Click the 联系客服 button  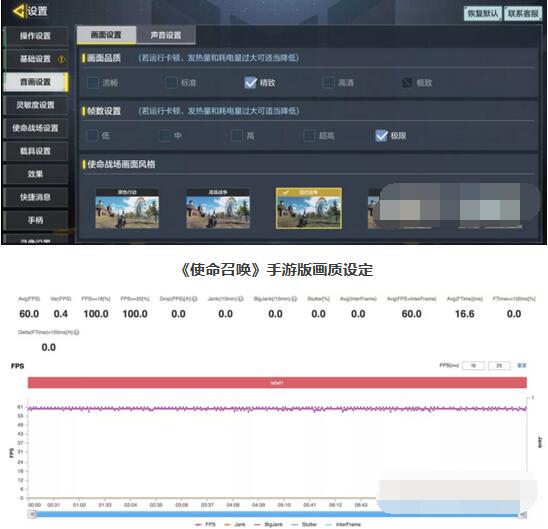coord(523,14)
